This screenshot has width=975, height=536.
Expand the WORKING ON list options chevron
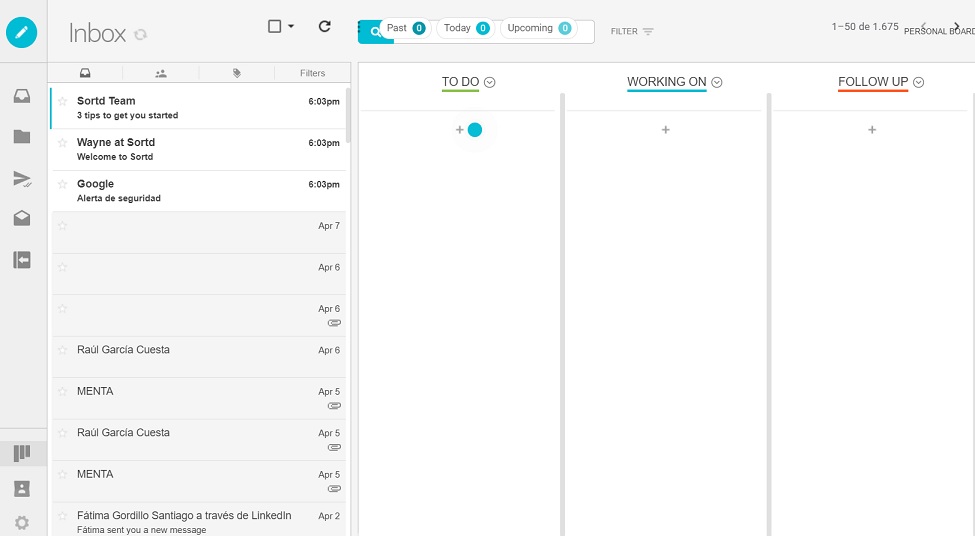click(x=717, y=82)
